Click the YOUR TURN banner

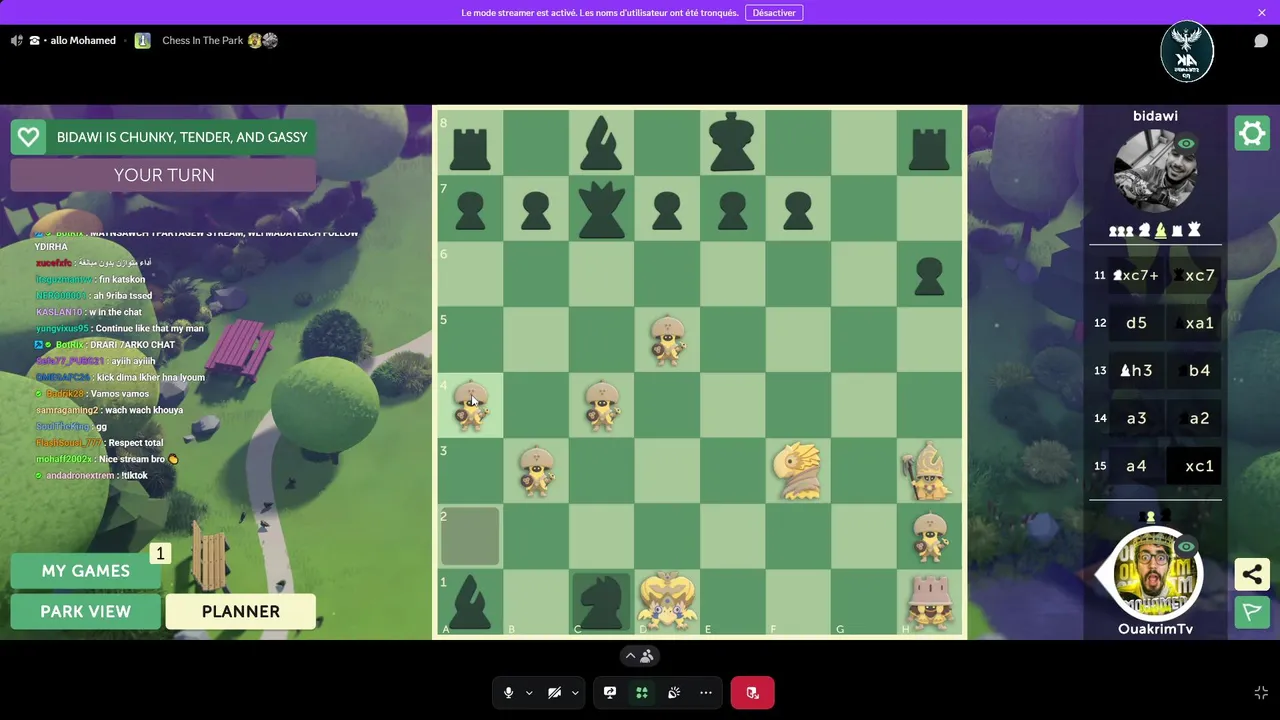coord(163,175)
